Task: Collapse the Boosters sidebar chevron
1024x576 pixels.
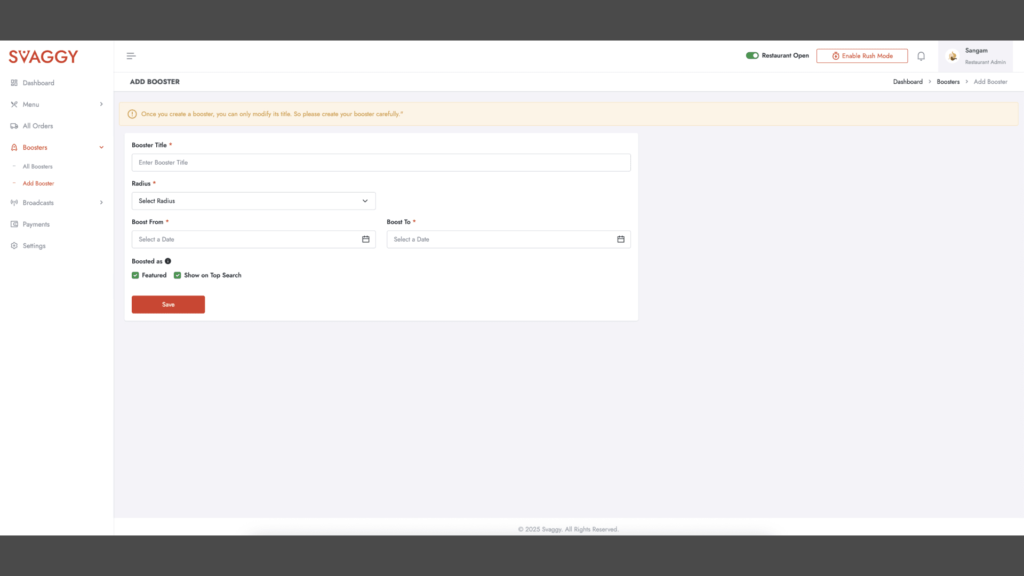Action: coord(101,148)
